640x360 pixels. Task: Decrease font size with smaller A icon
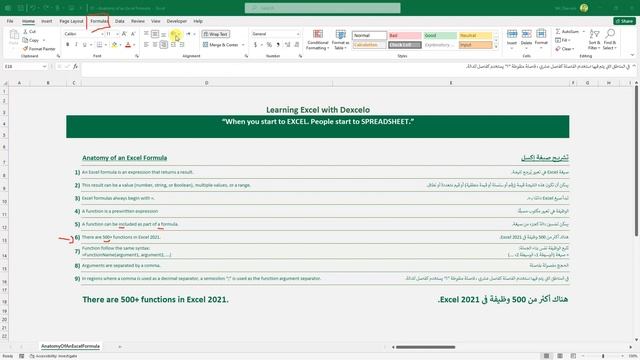coord(133,34)
